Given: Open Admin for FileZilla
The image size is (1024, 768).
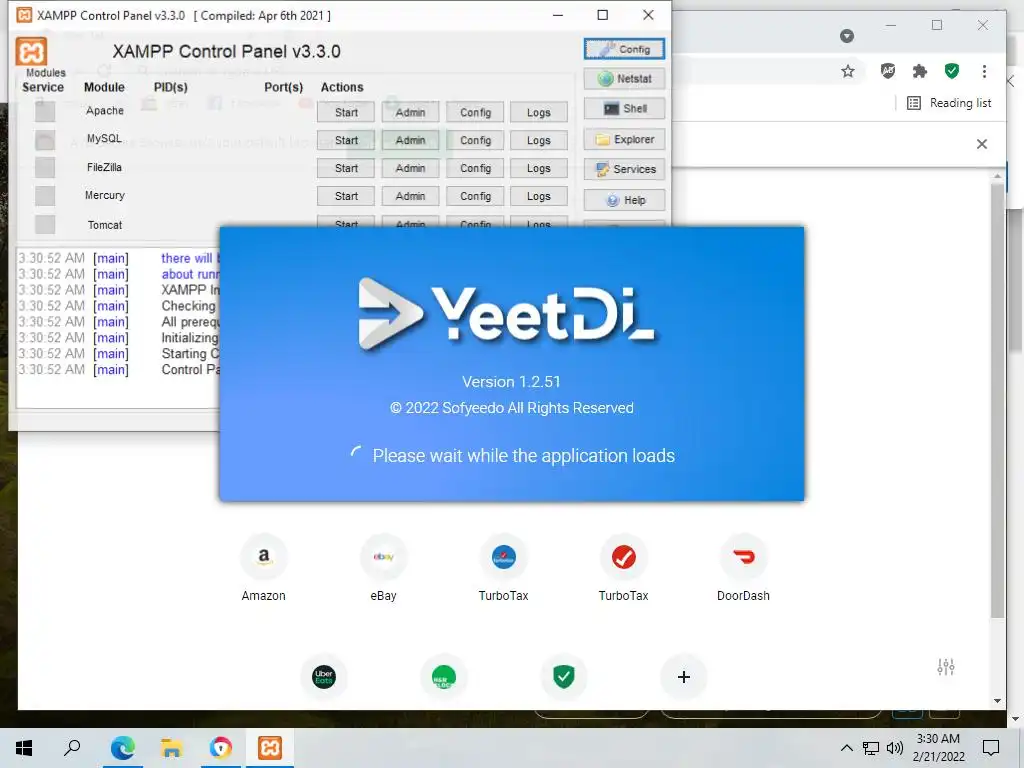Looking at the screenshot, I should click(410, 168).
